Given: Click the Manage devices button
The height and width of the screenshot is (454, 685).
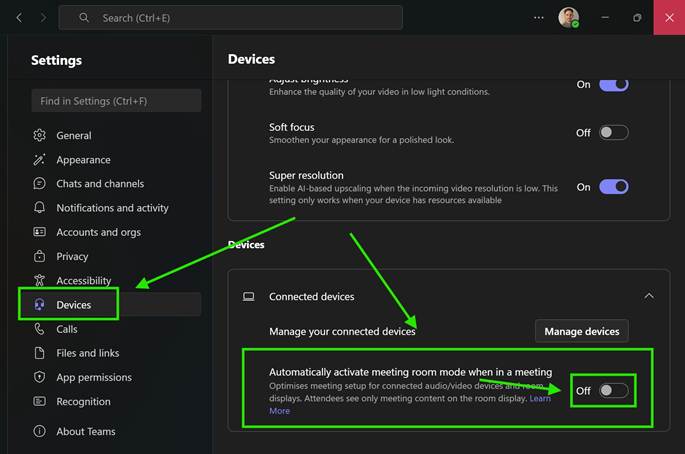Looking at the screenshot, I should coord(581,331).
